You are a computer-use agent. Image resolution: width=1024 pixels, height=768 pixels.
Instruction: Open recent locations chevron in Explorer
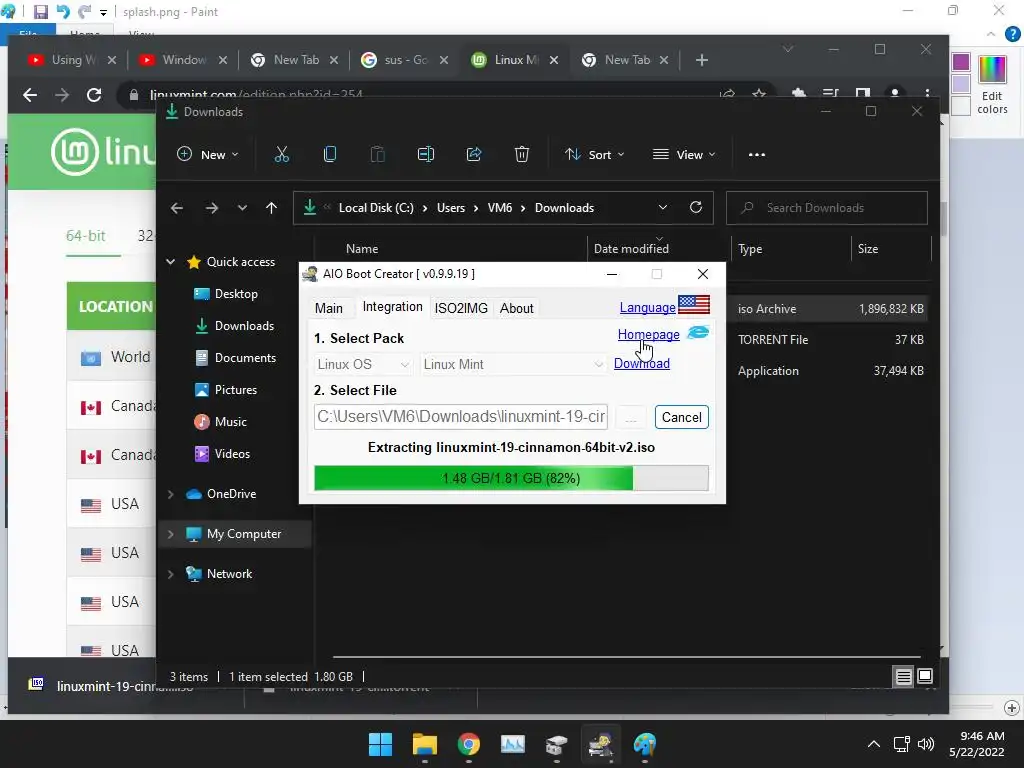click(x=242, y=208)
